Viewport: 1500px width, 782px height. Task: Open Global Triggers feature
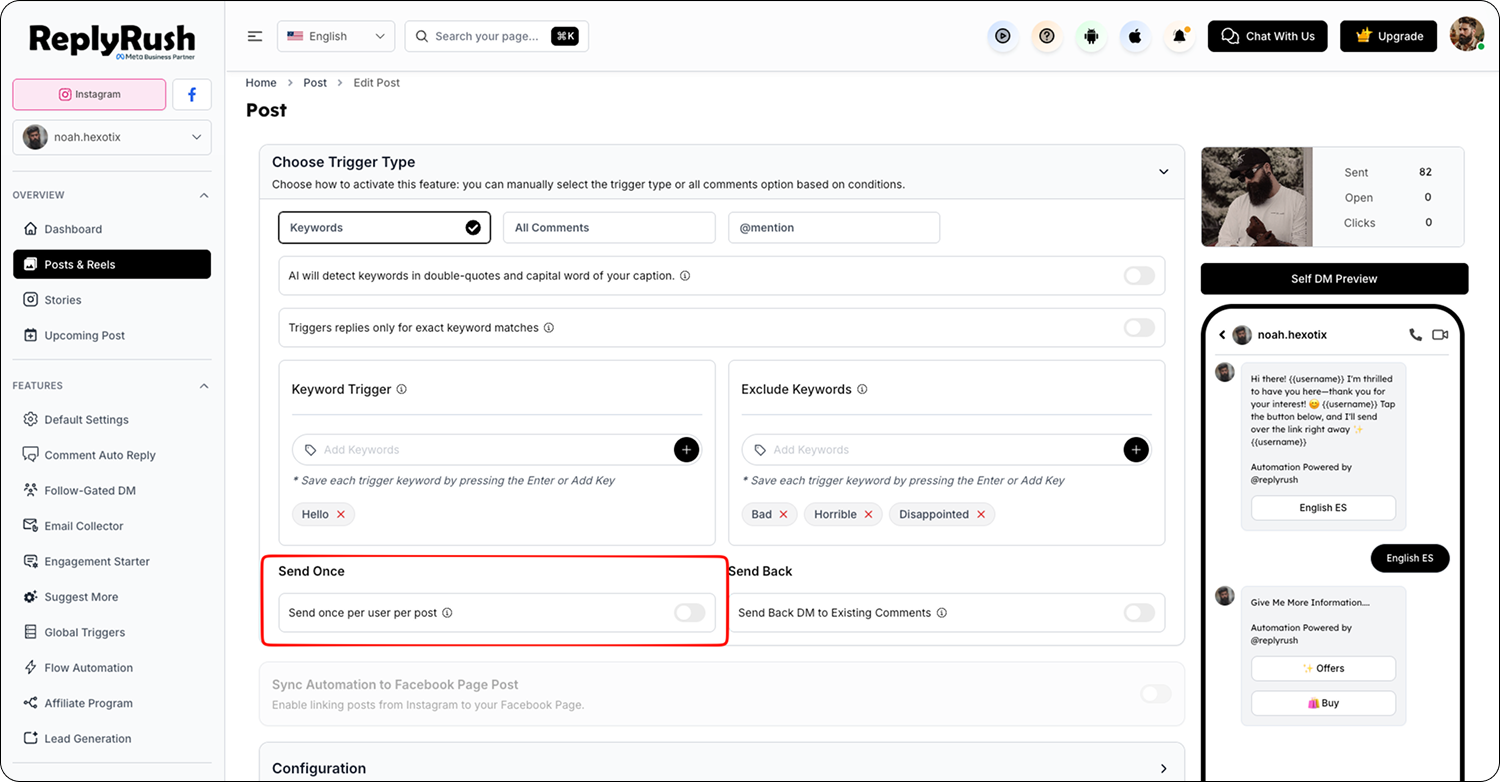pos(112,632)
